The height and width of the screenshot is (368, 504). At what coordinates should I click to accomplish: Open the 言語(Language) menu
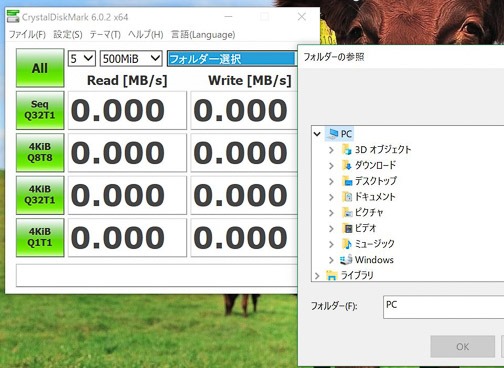click(203, 34)
